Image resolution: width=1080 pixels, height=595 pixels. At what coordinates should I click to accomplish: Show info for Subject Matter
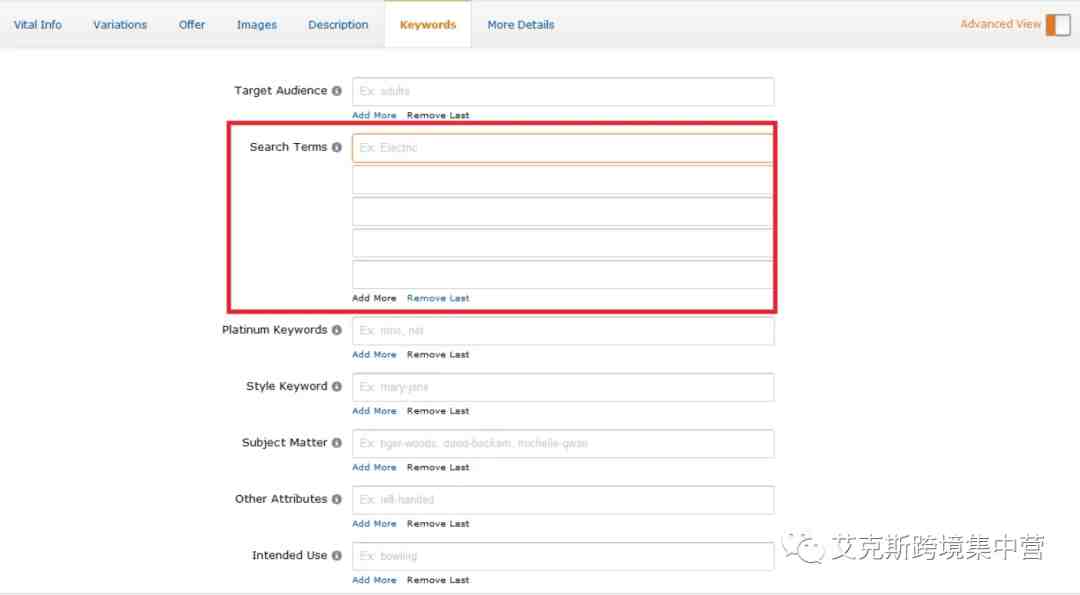pos(336,443)
